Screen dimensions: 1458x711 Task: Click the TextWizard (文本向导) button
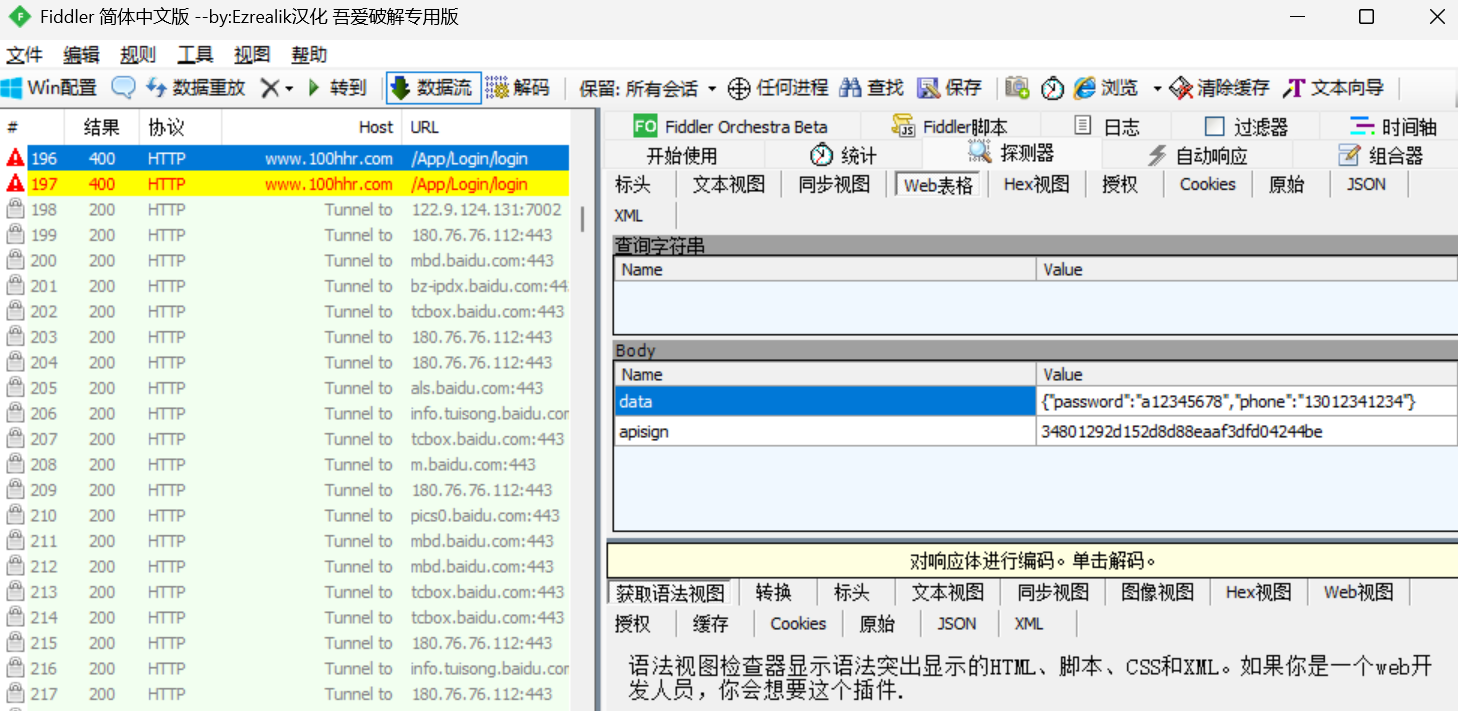point(1335,88)
